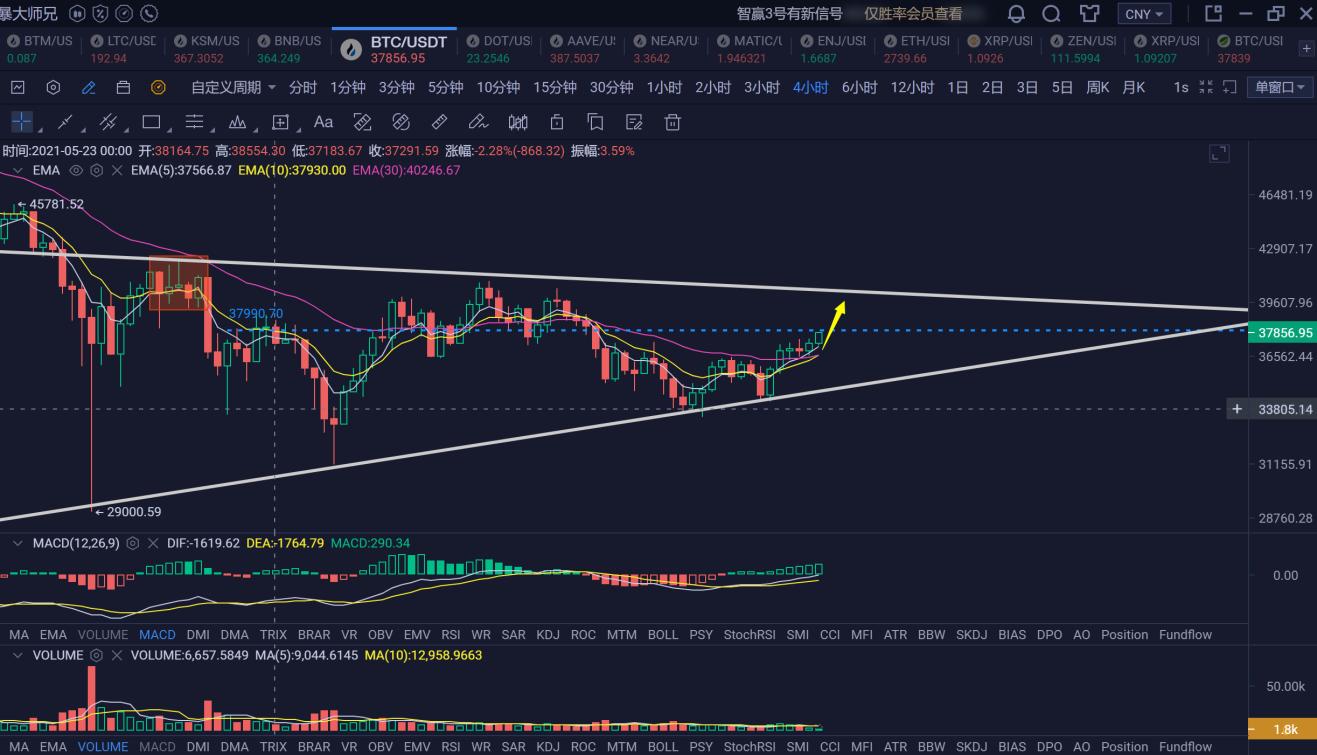Select the 15分钟 interval

[554, 88]
